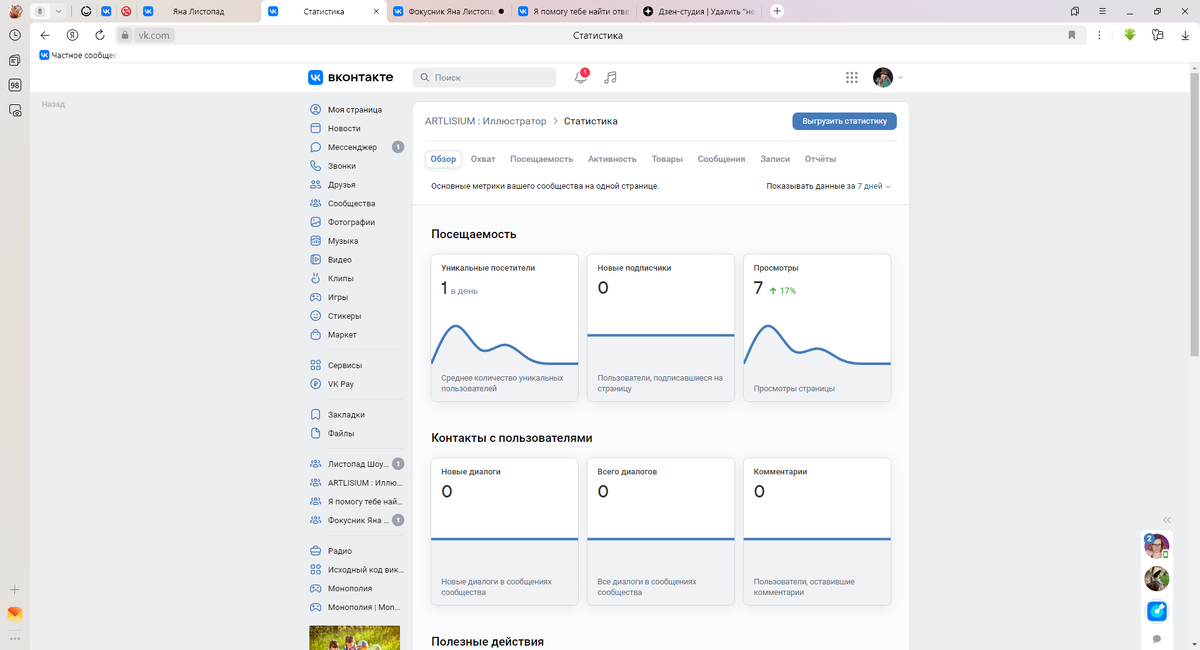Image resolution: width=1200 pixels, height=650 pixels.
Task: Click the VK search field
Action: coord(484,77)
